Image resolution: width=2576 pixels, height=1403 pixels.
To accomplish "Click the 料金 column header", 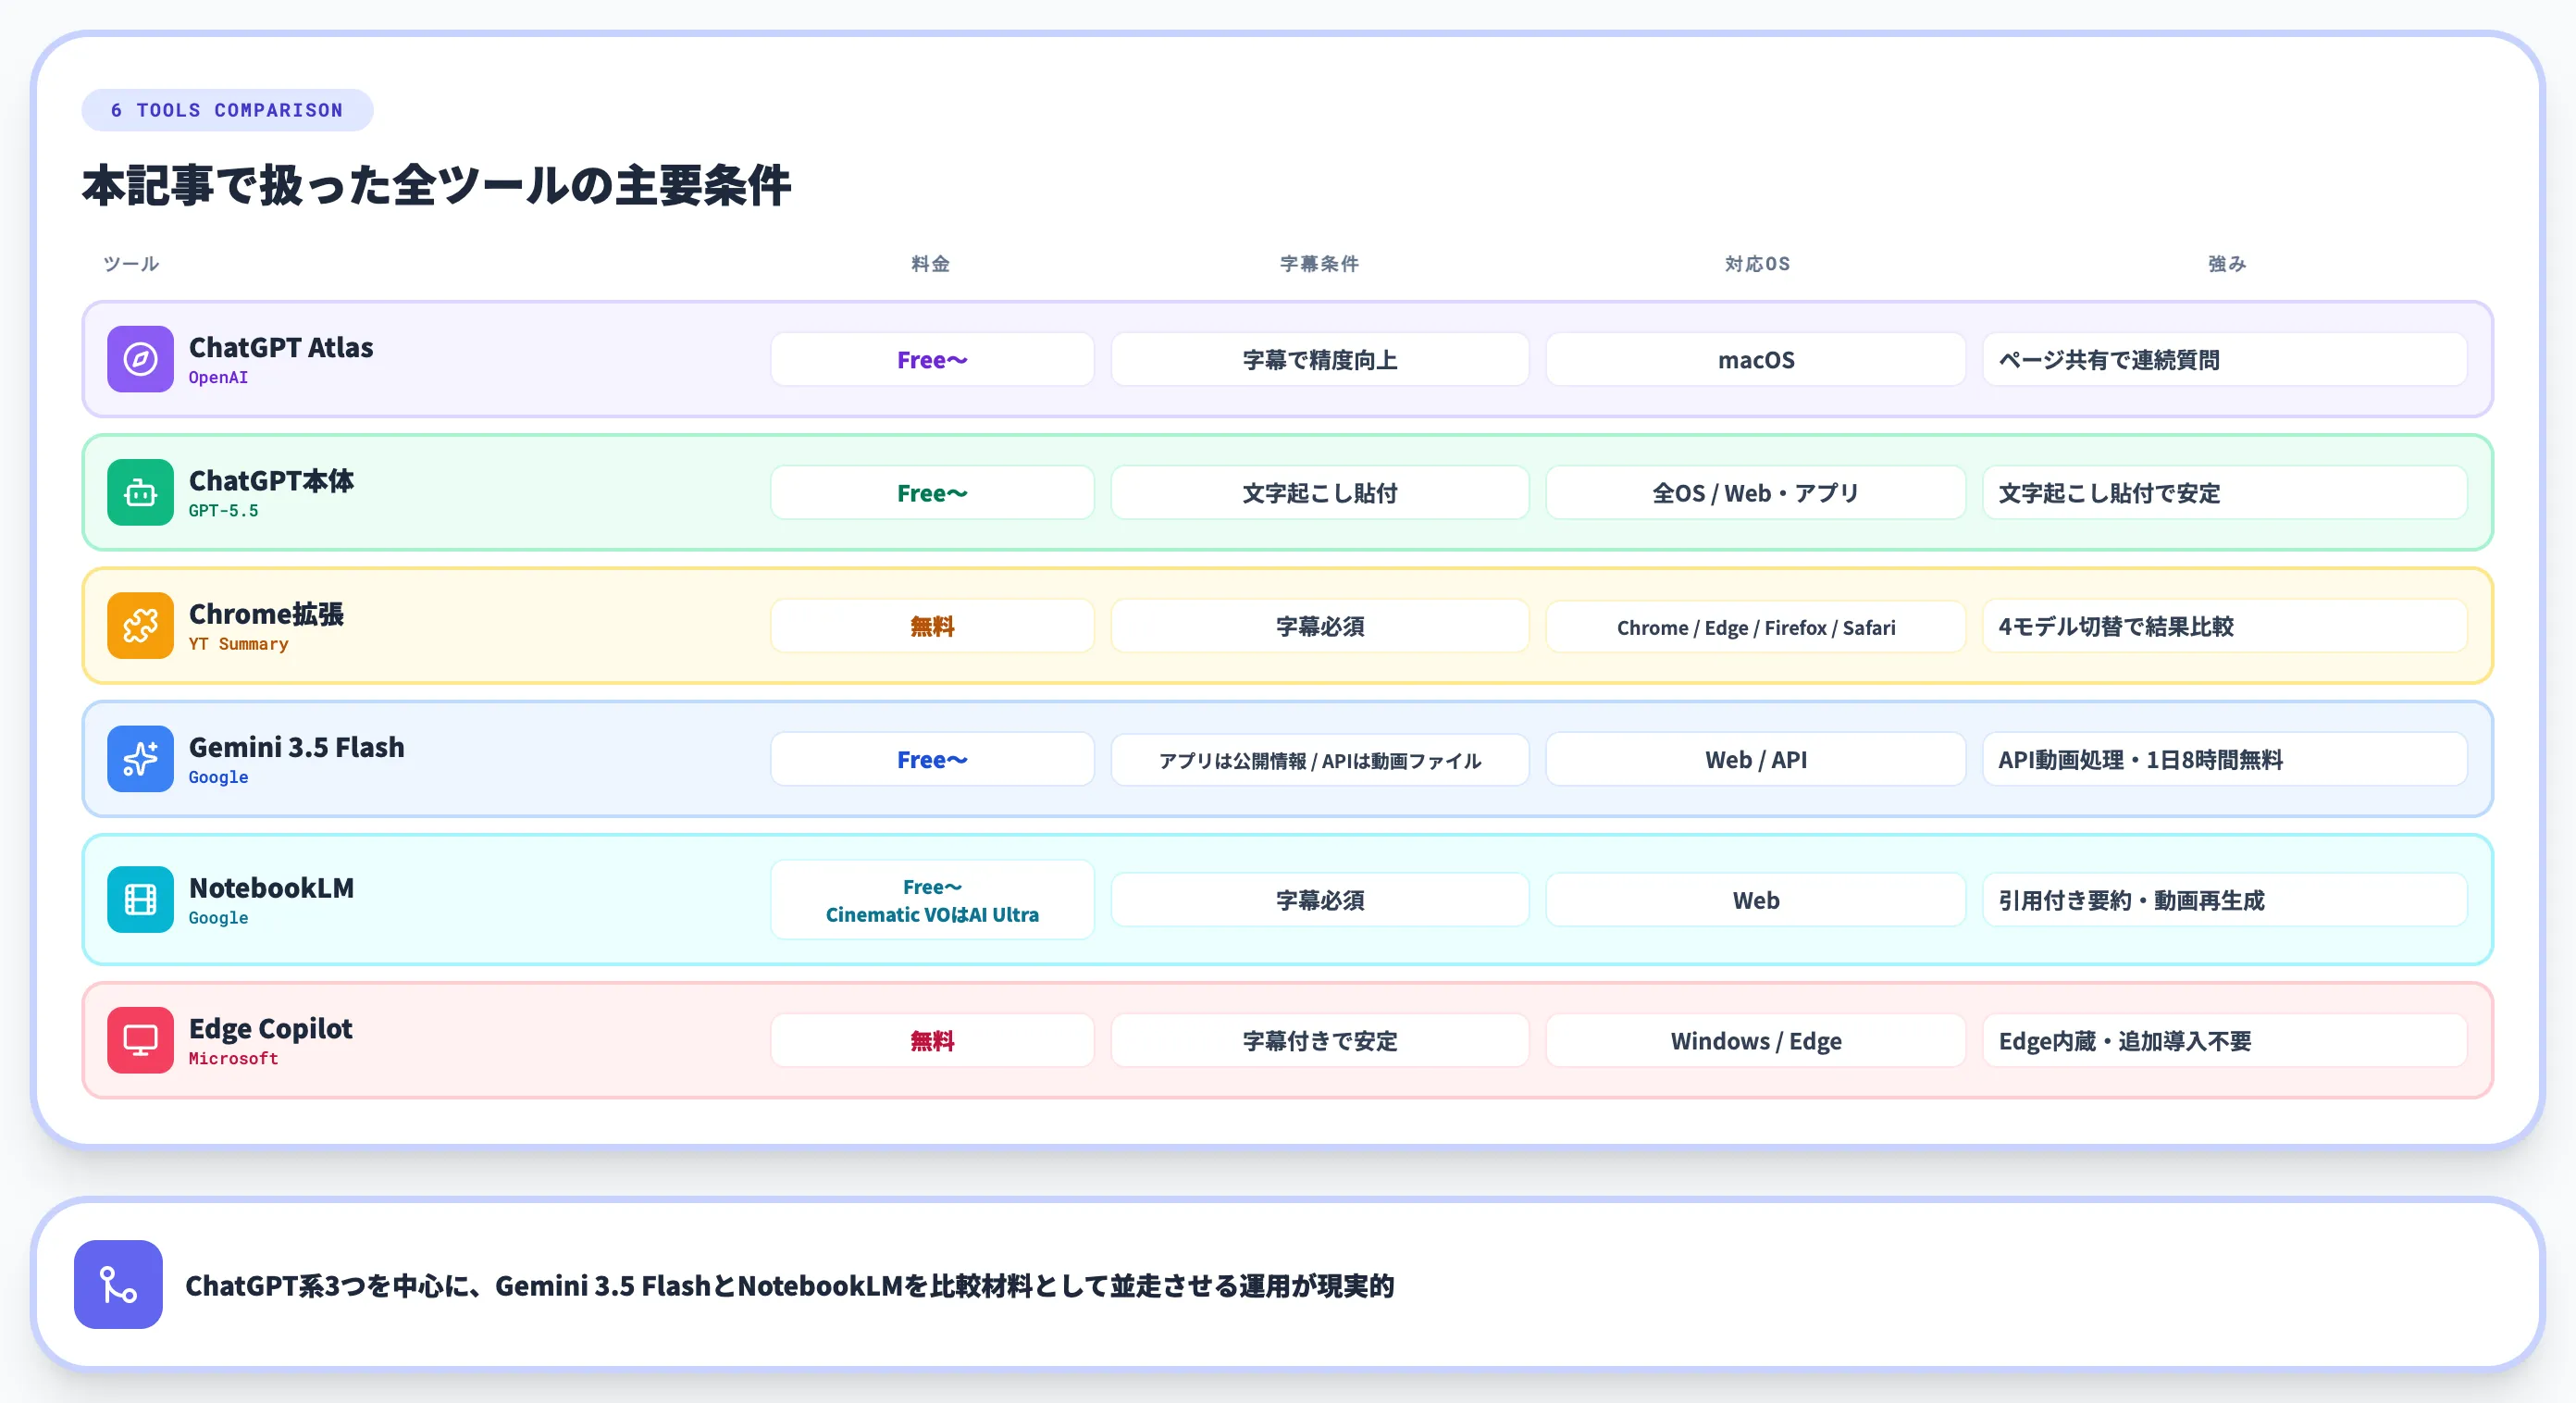I will (931, 264).
